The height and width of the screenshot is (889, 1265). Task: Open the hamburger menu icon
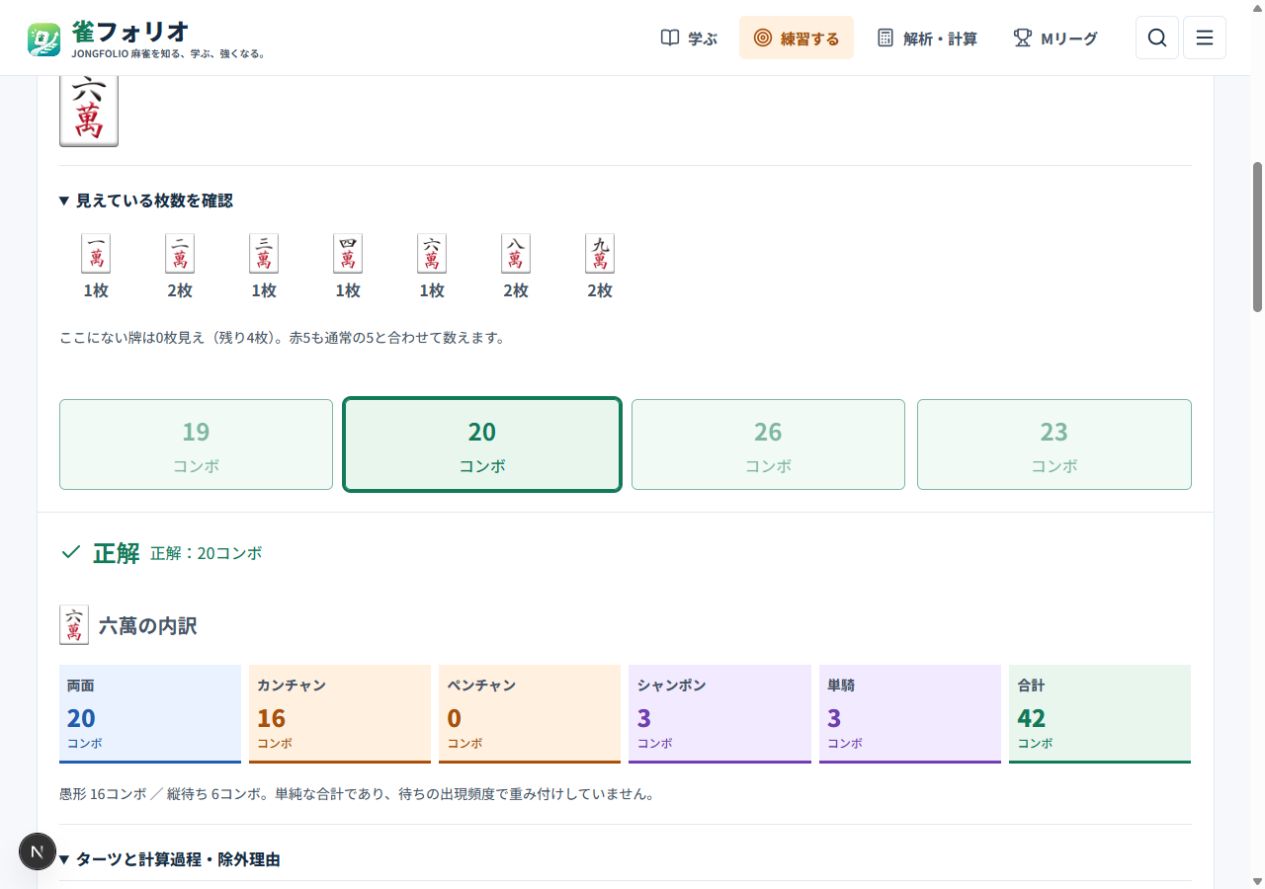1204,38
